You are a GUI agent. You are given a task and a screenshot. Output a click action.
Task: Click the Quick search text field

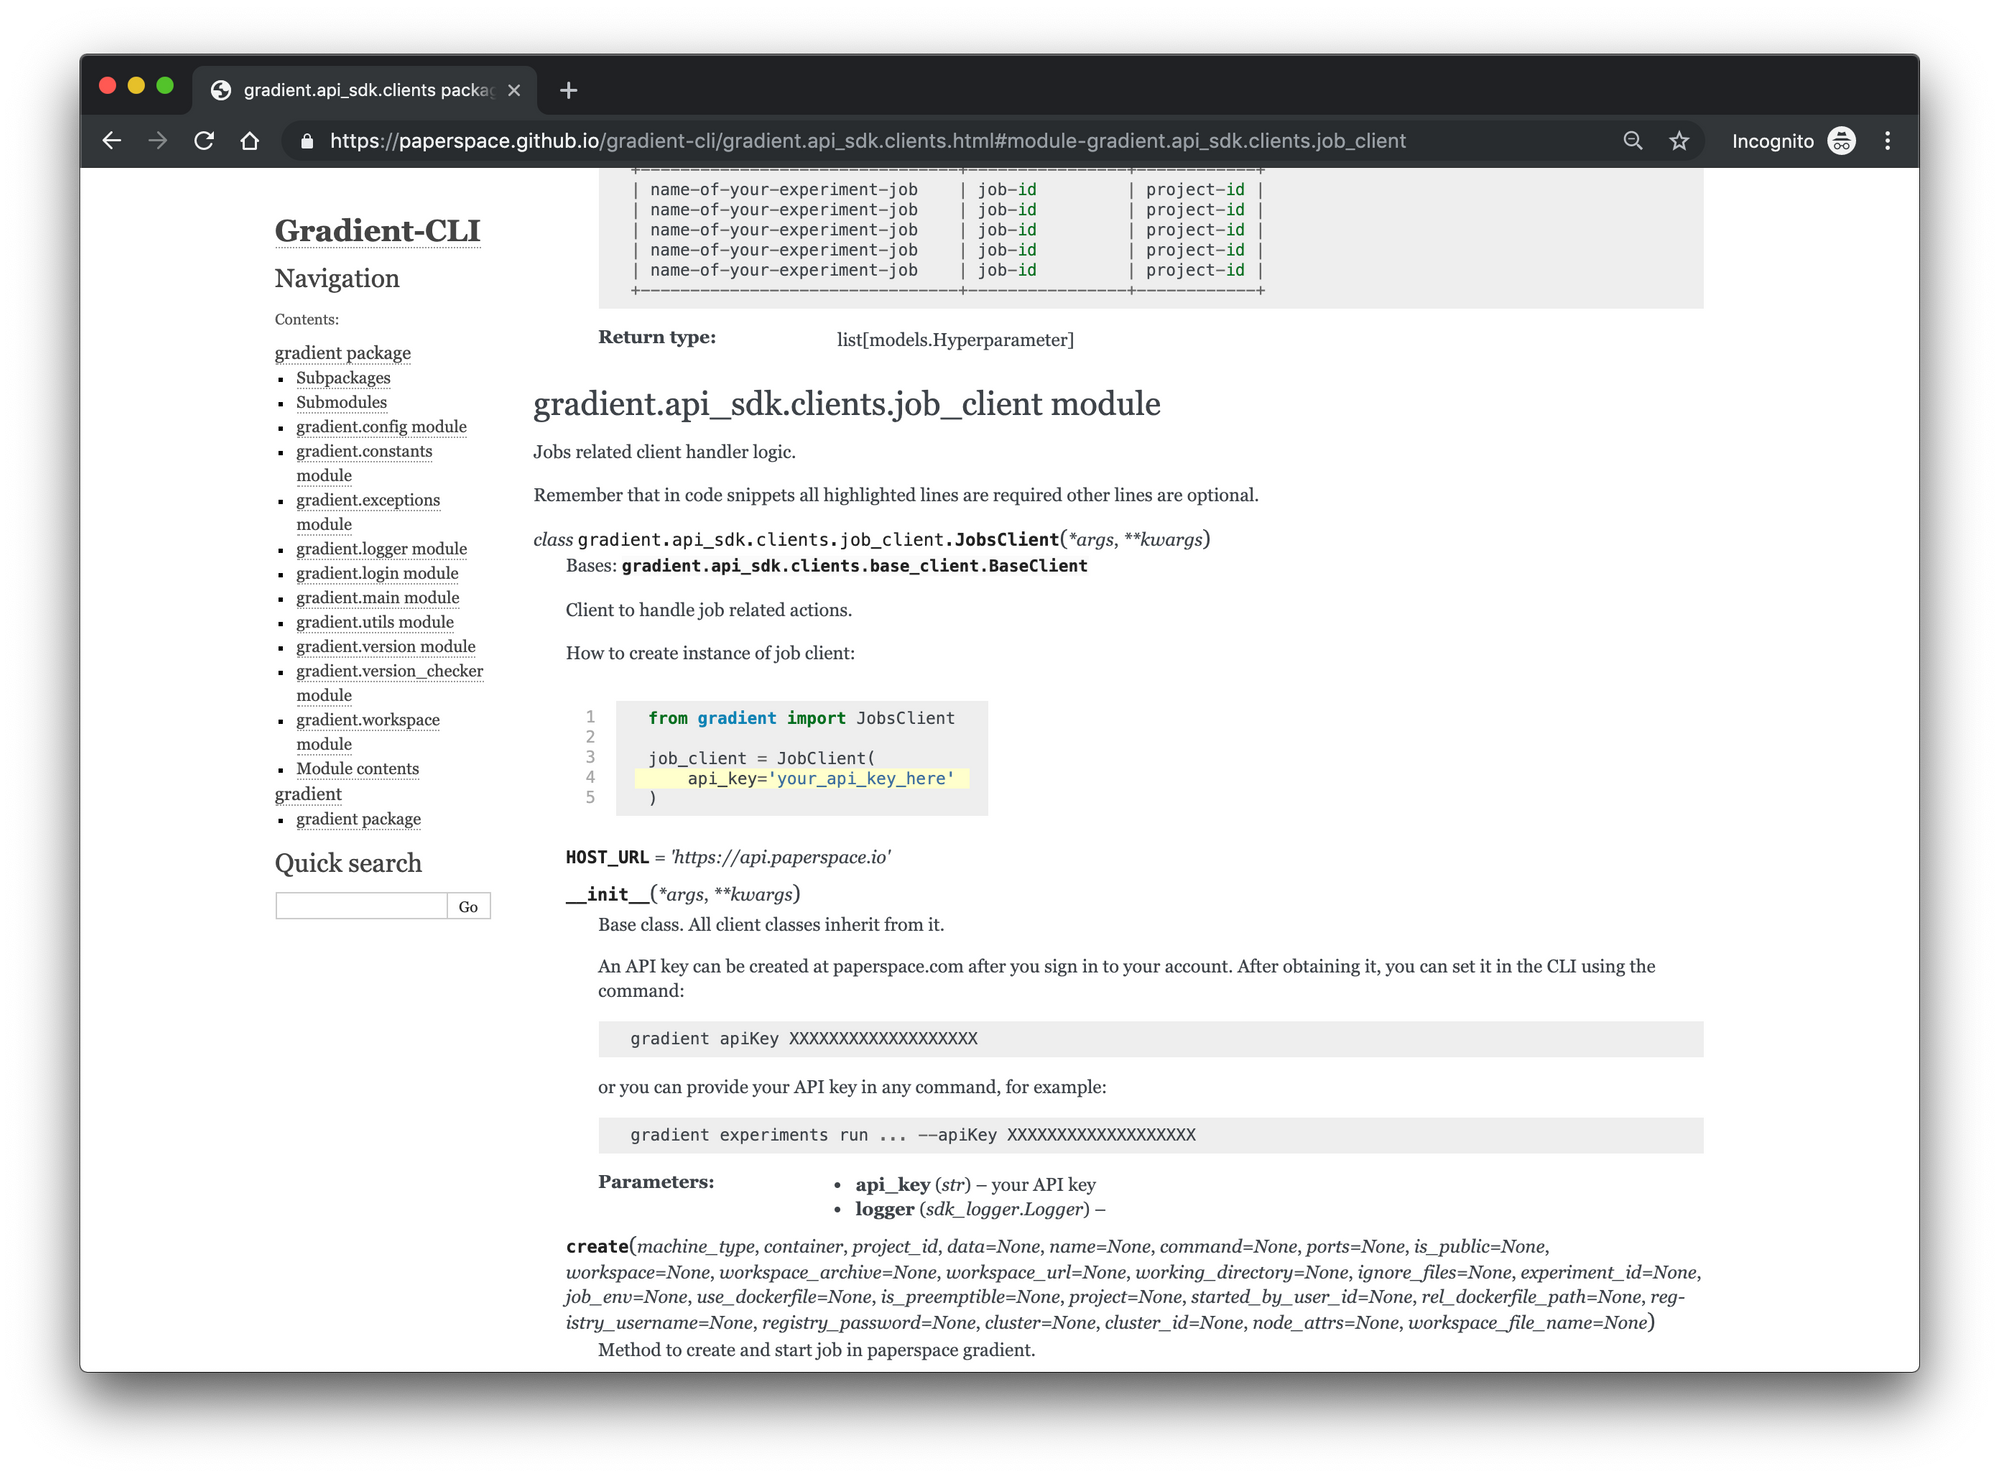click(361, 906)
